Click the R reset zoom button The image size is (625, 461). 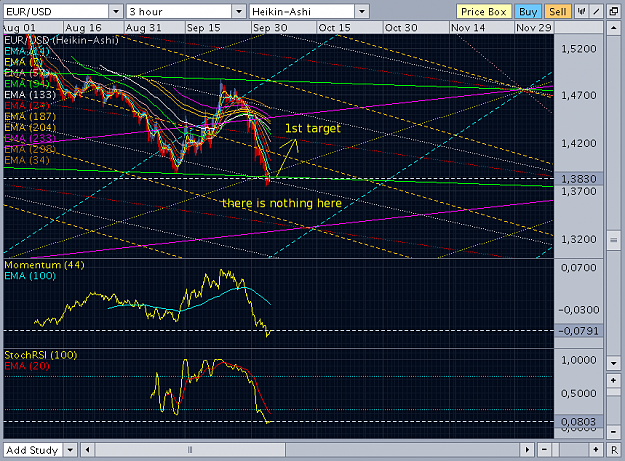614,450
